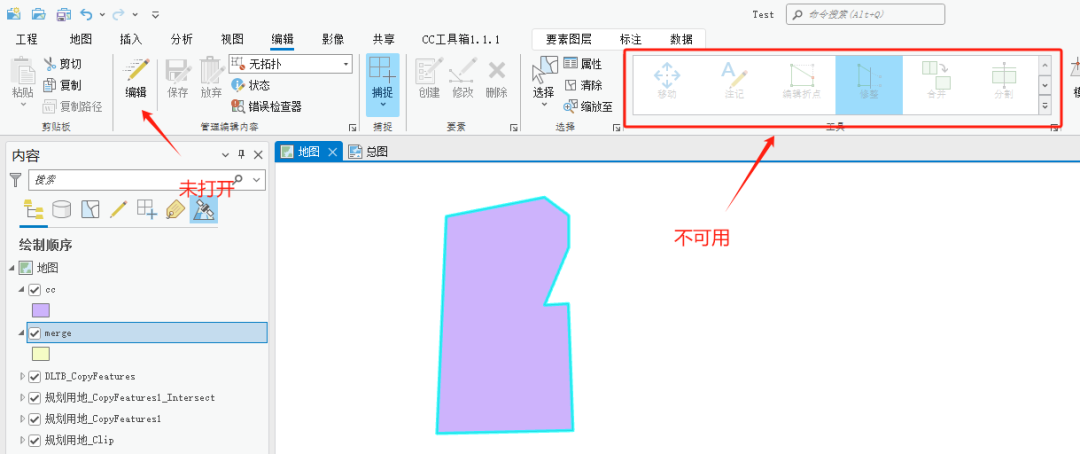Click the 状态 status button
Image resolution: width=1080 pixels, height=454 pixels.
pos(251,85)
